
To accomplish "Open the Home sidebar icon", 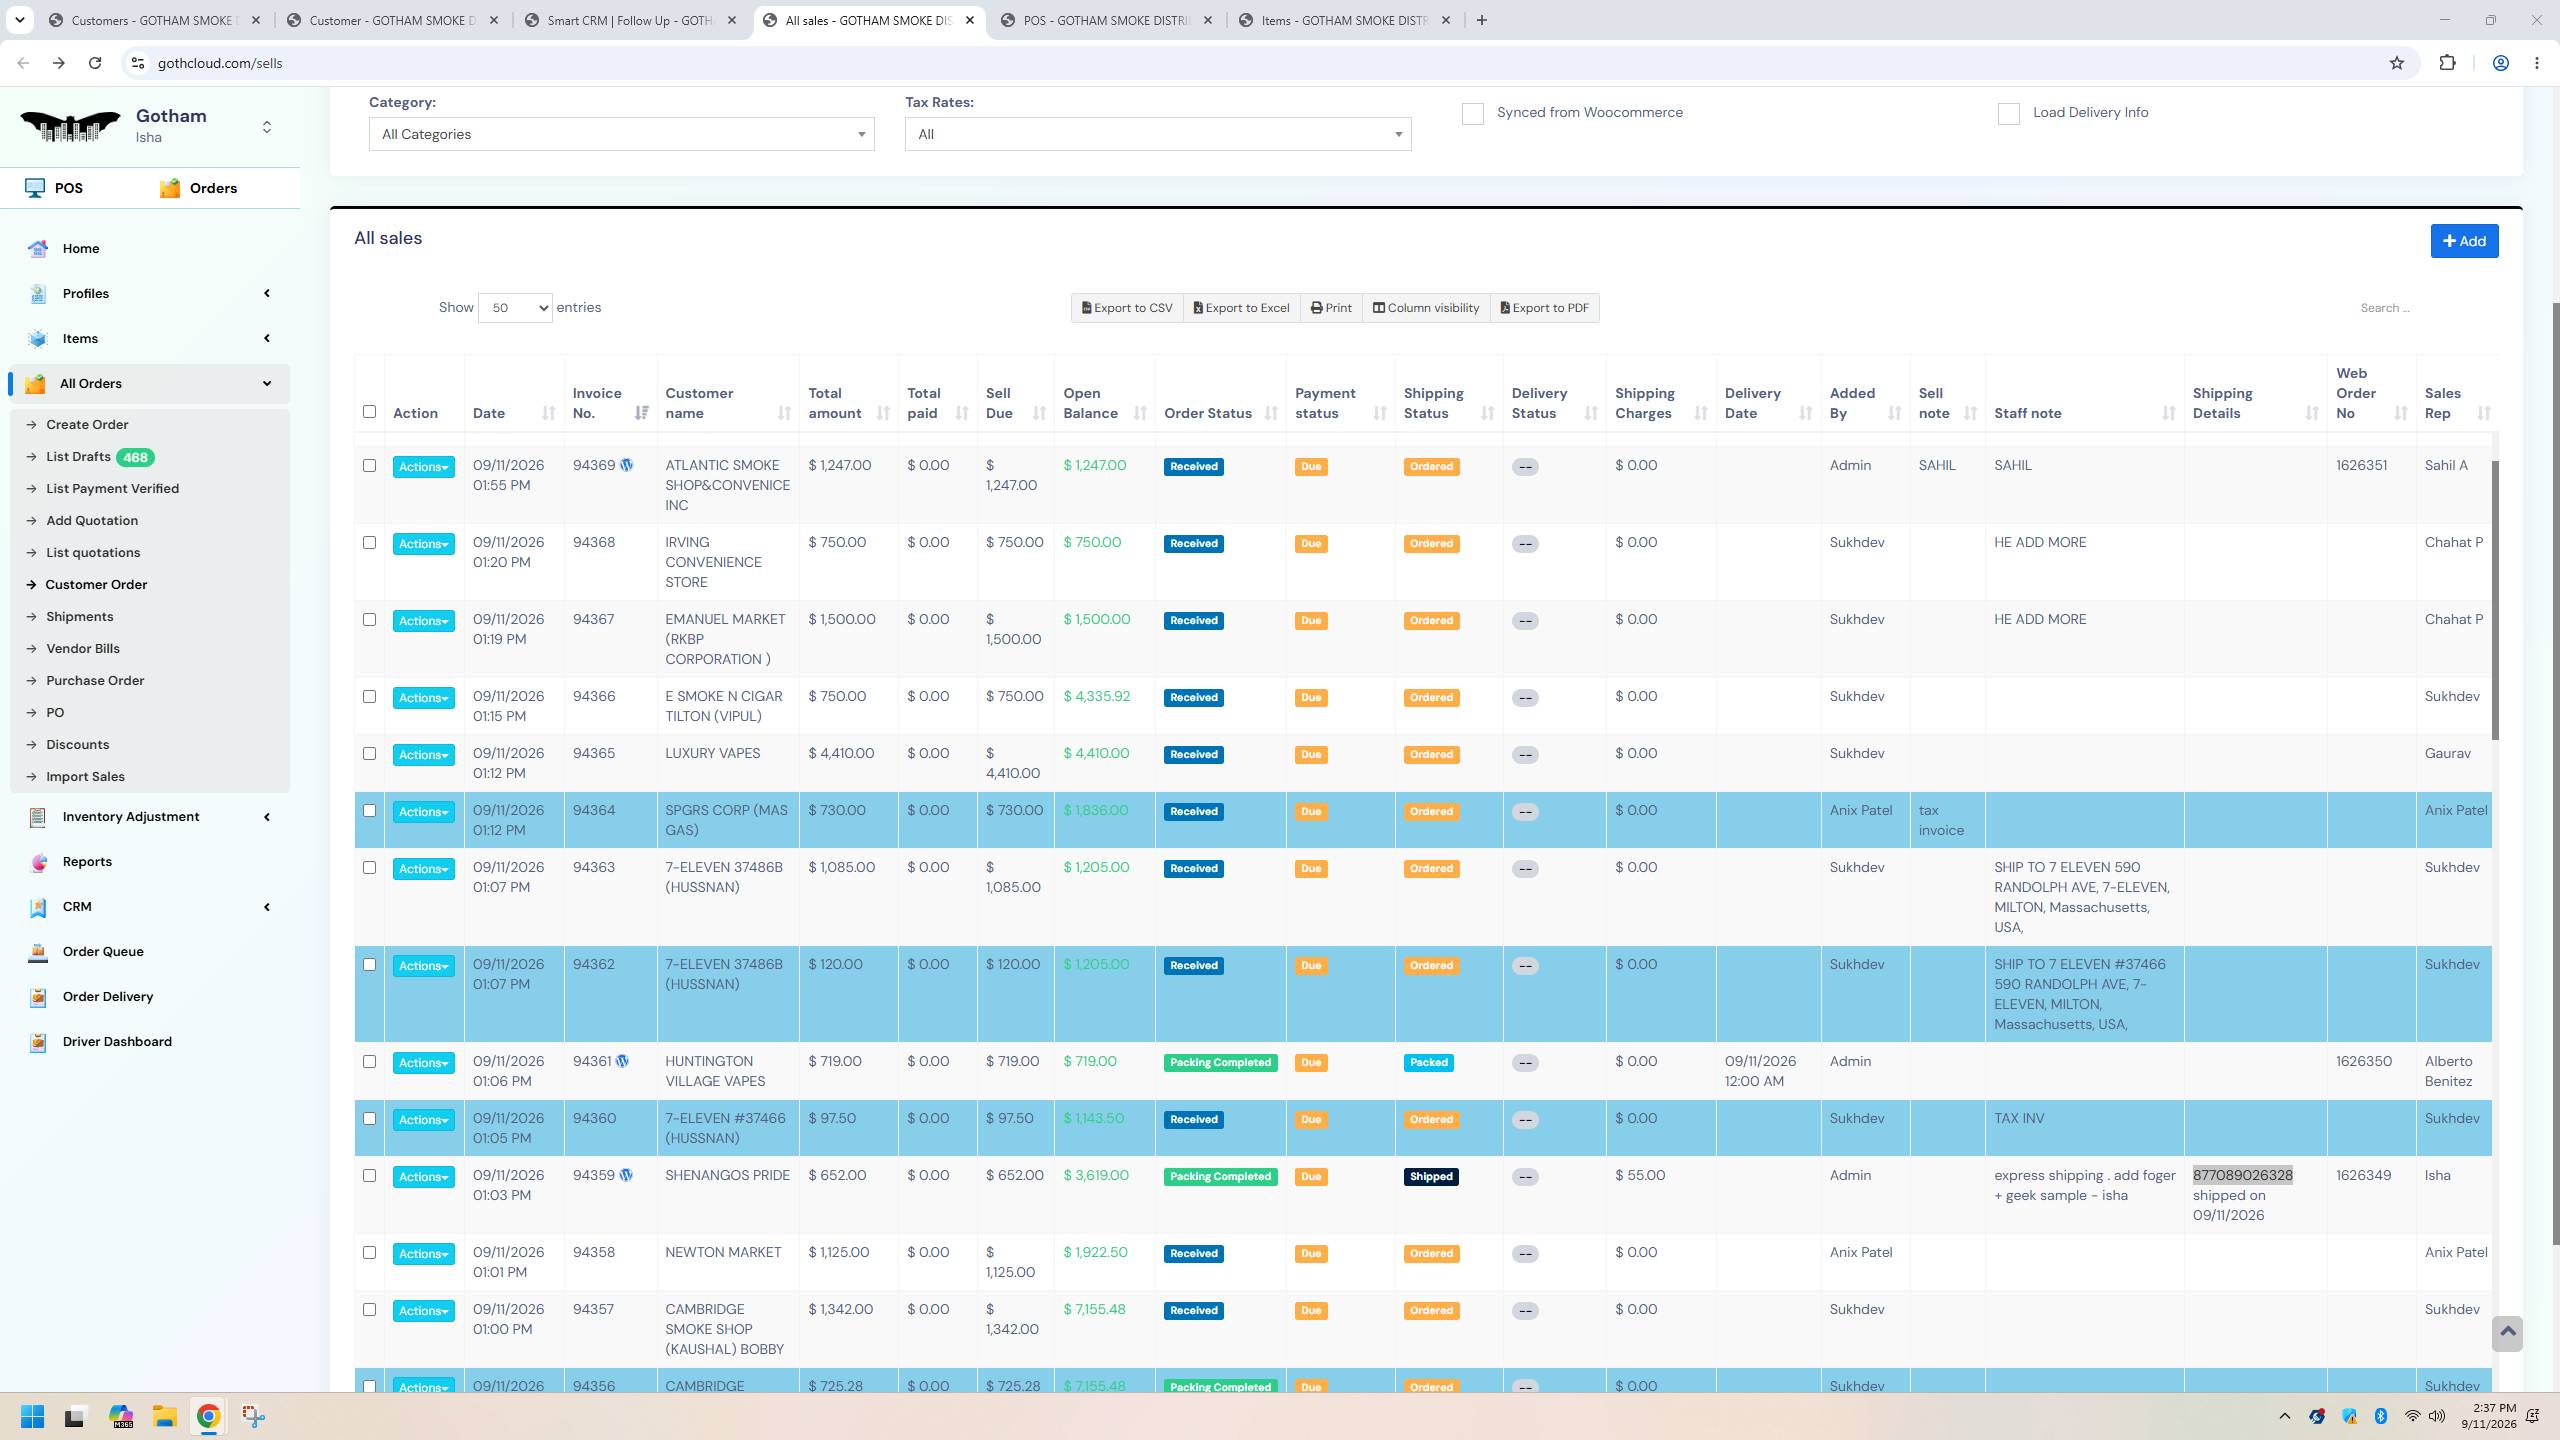I will point(38,249).
